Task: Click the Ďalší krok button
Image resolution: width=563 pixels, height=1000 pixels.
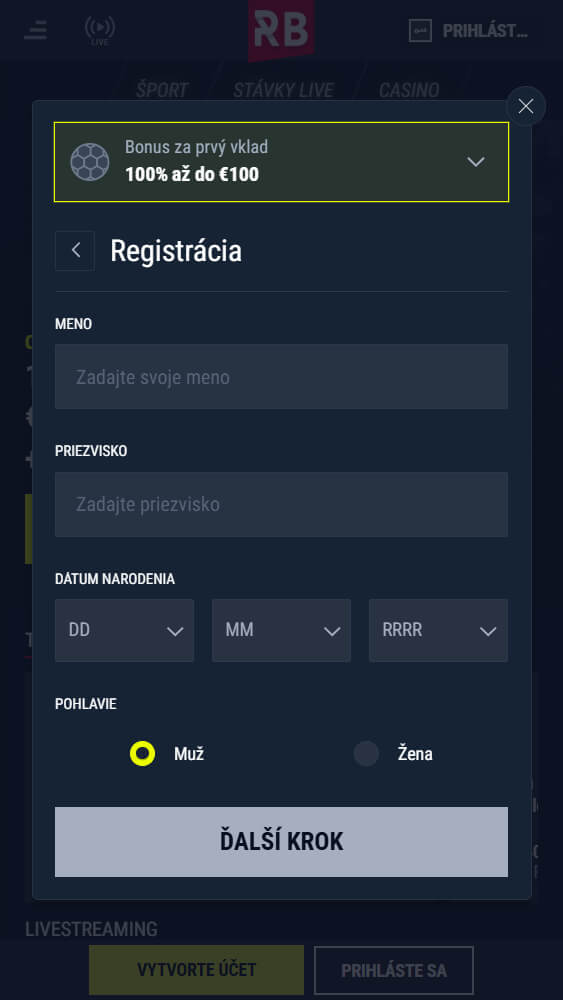Action: [x=281, y=842]
